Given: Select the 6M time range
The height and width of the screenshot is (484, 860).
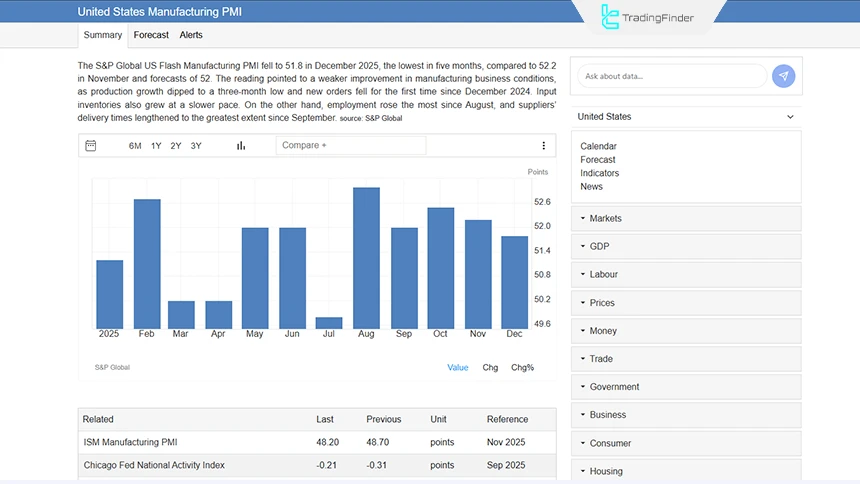Looking at the screenshot, I should tap(135, 146).
